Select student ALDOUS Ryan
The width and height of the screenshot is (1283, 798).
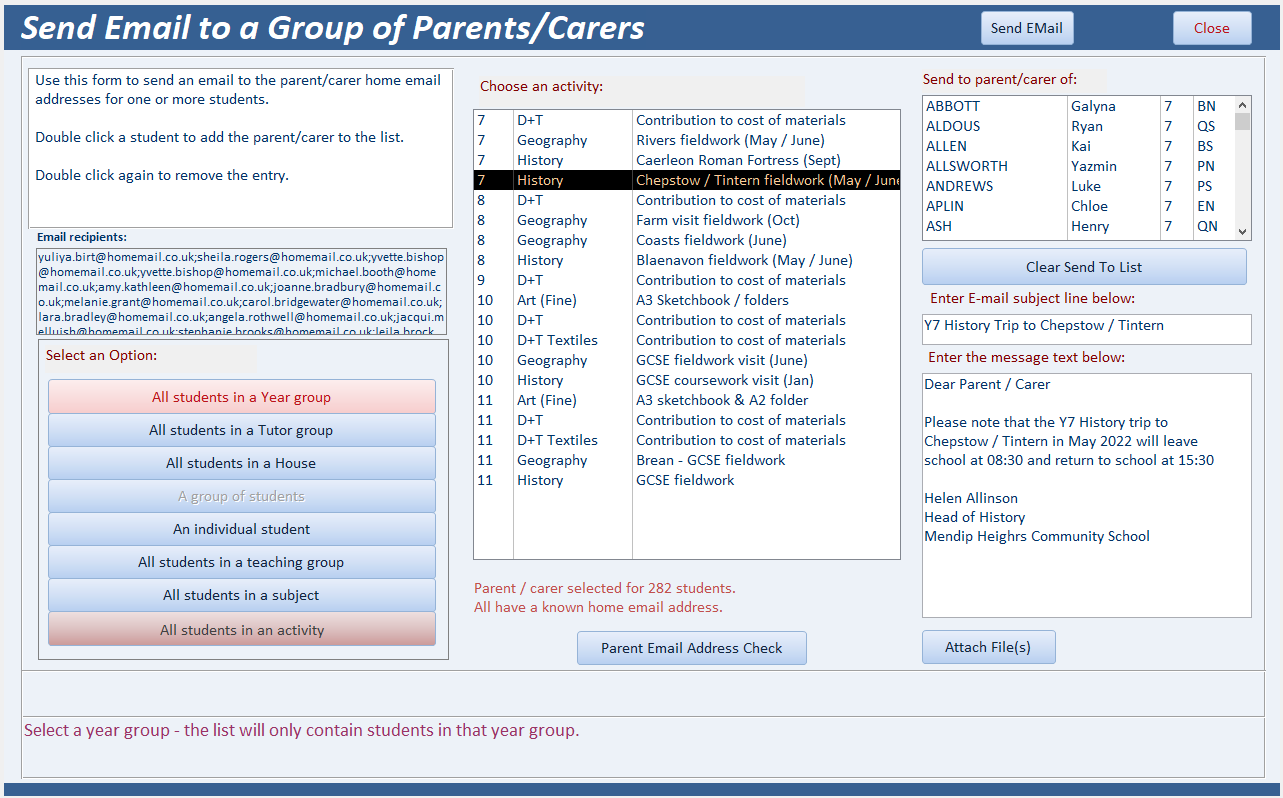pyautogui.click(x=1079, y=126)
